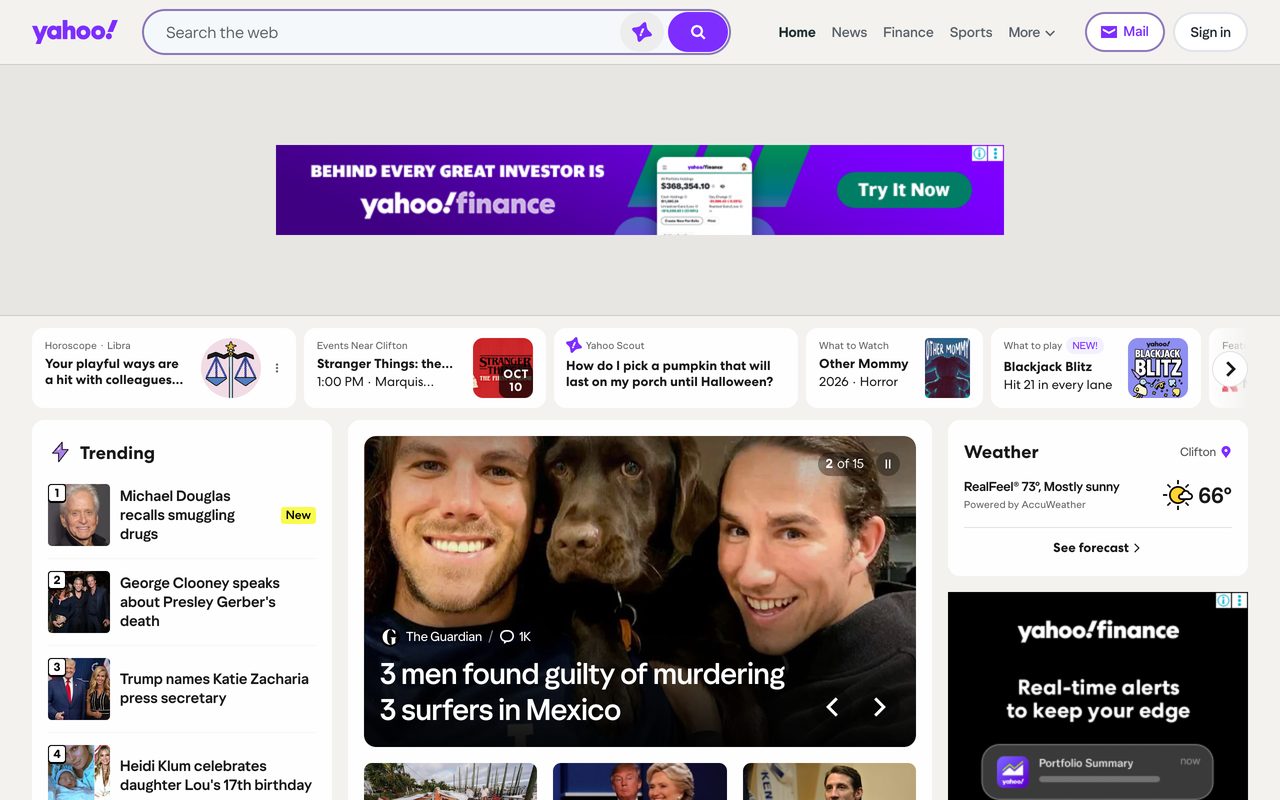
Task: Open the horoscope card's three-dot menu
Action: [x=277, y=368]
